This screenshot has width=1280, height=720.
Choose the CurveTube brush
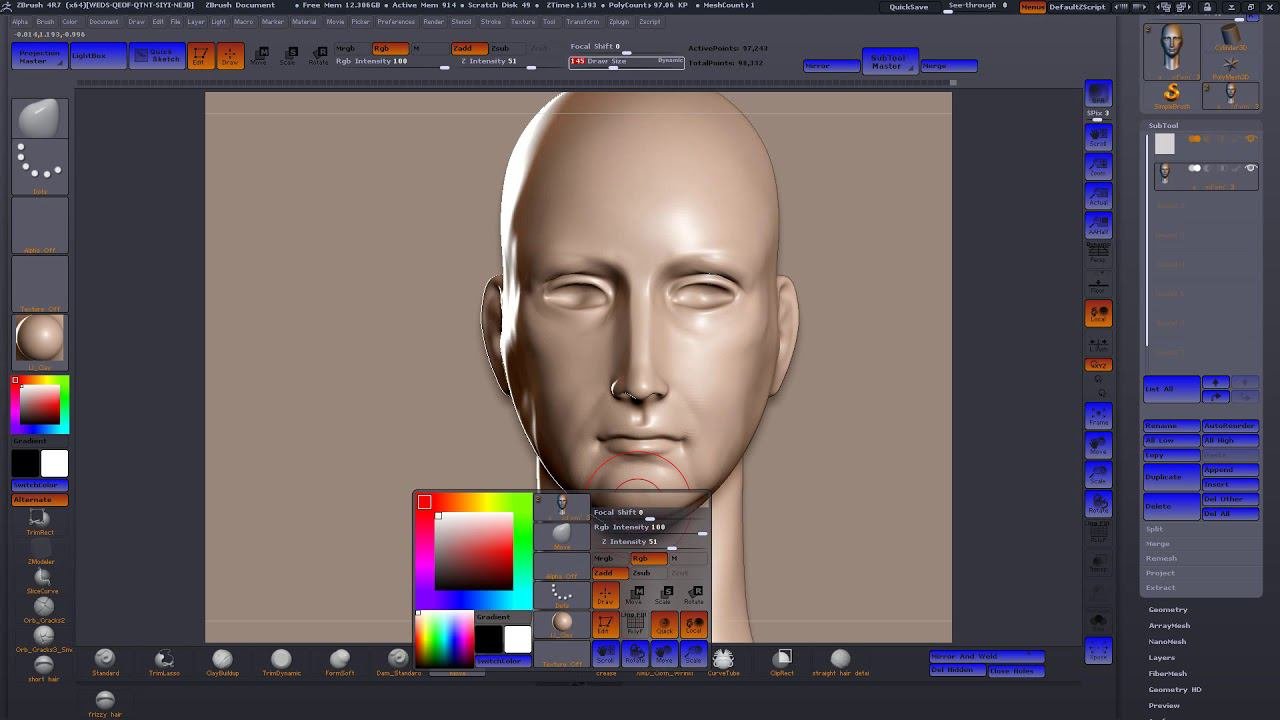(722, 659)
